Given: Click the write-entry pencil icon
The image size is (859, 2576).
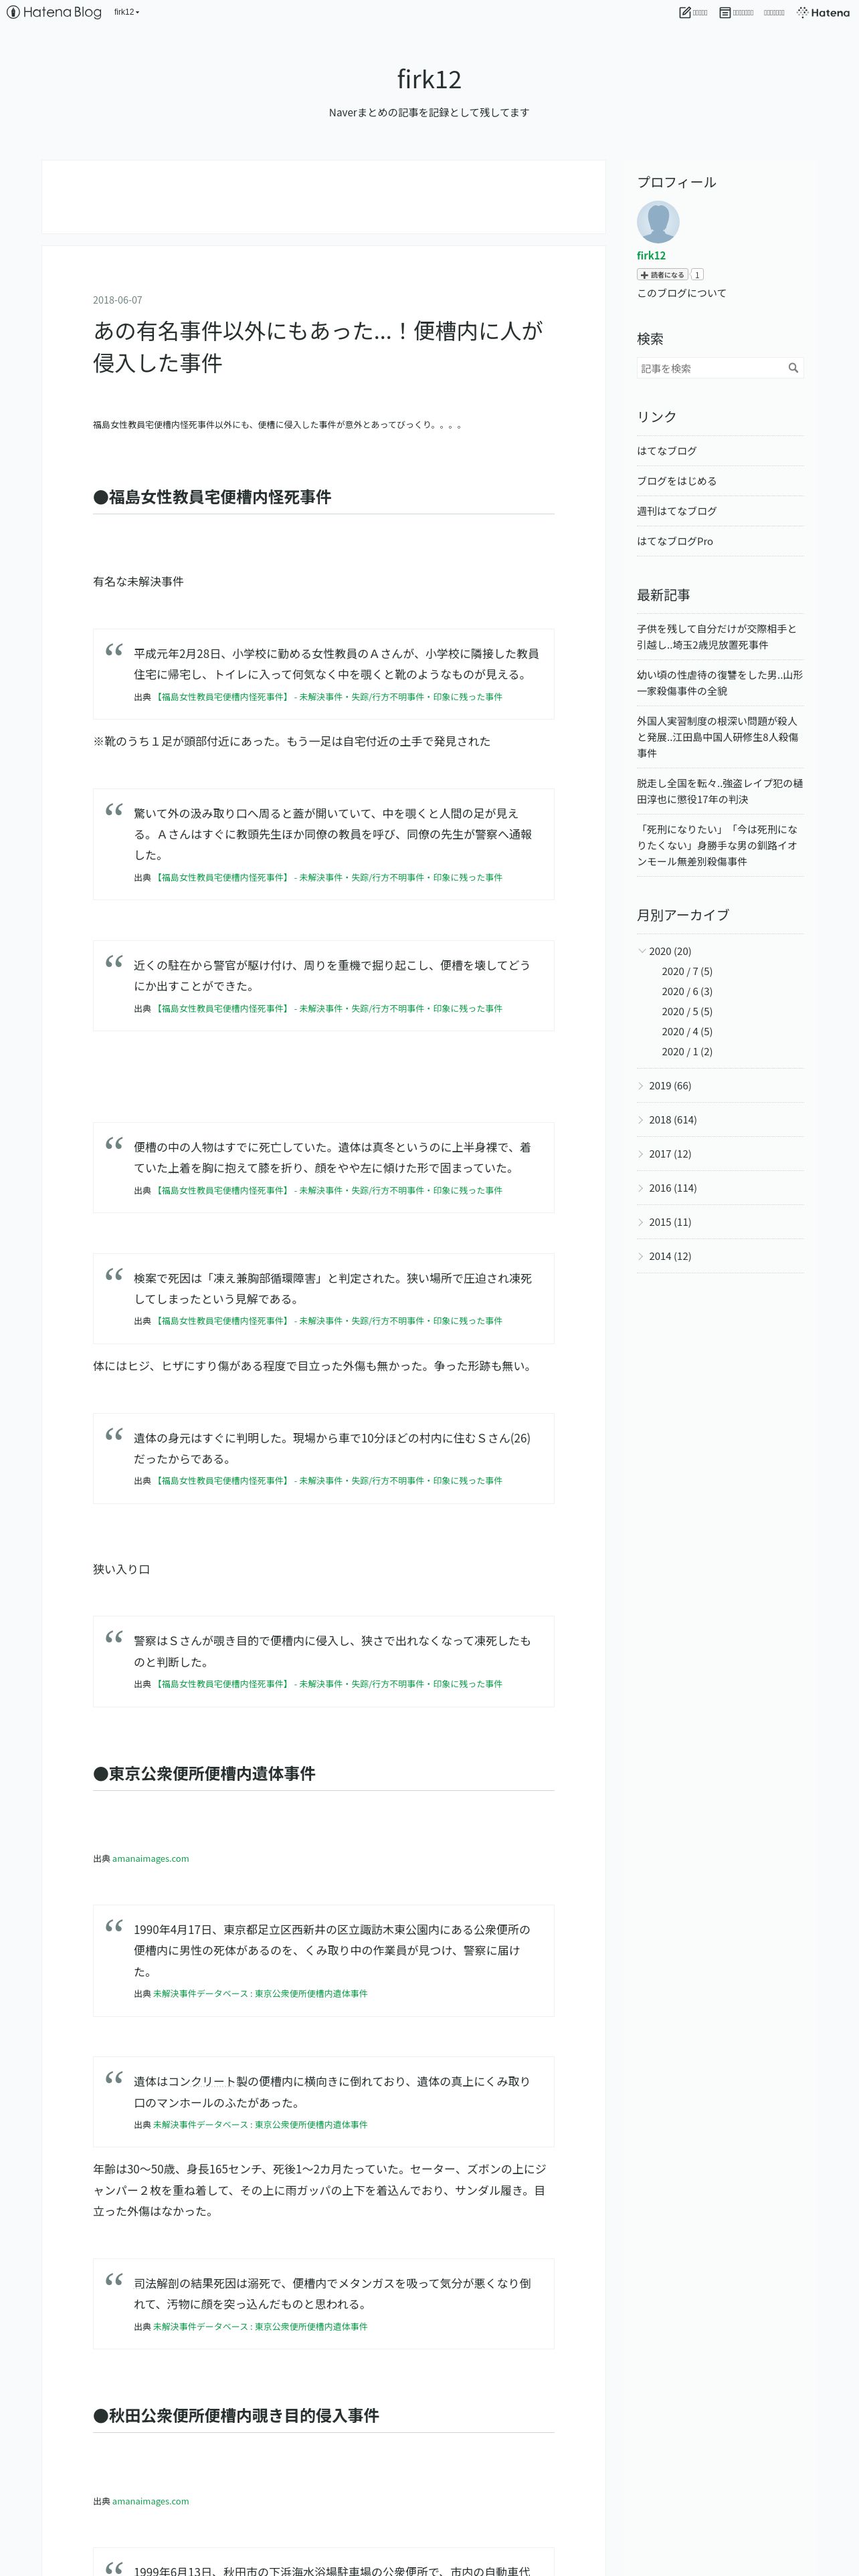Looking at the screenshot, I should coord(685,12).
